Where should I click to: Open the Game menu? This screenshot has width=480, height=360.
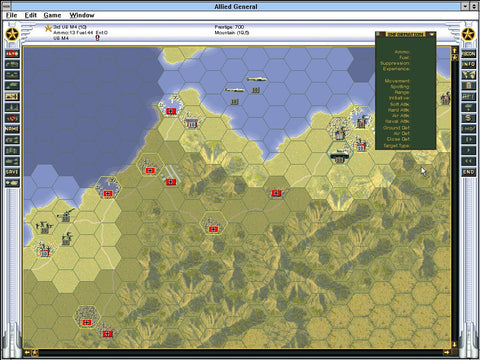click(52, 15)
